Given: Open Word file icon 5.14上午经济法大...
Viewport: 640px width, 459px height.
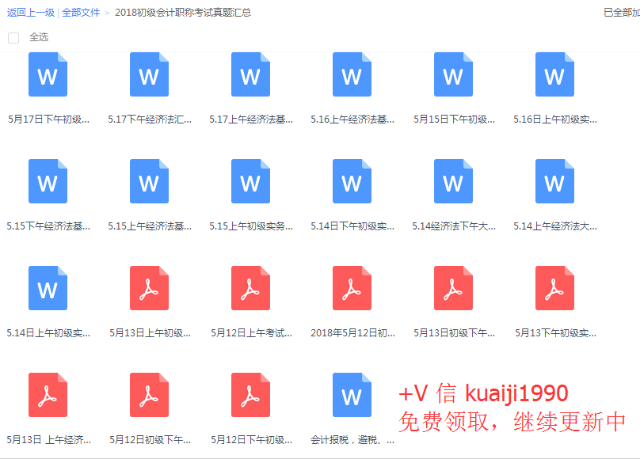Looking at the screenshot, I should (555, 182).
